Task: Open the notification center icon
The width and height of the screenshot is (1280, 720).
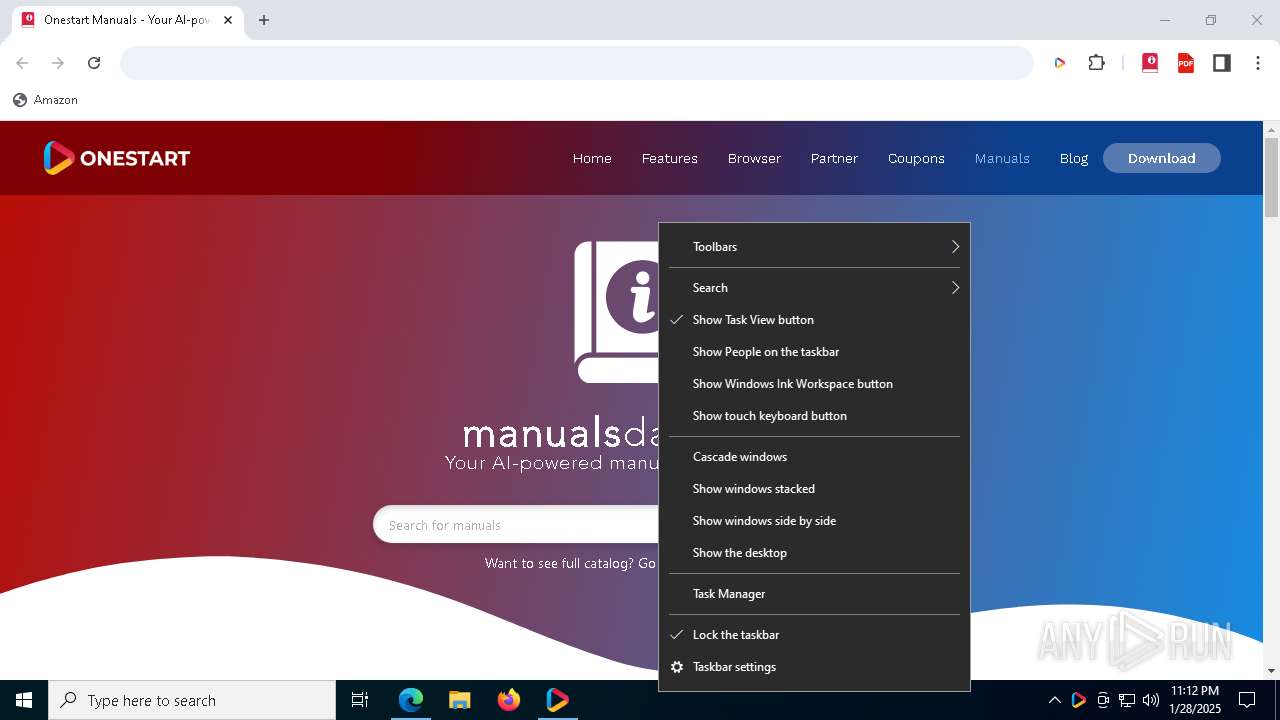Action: tap(1247, 700)
